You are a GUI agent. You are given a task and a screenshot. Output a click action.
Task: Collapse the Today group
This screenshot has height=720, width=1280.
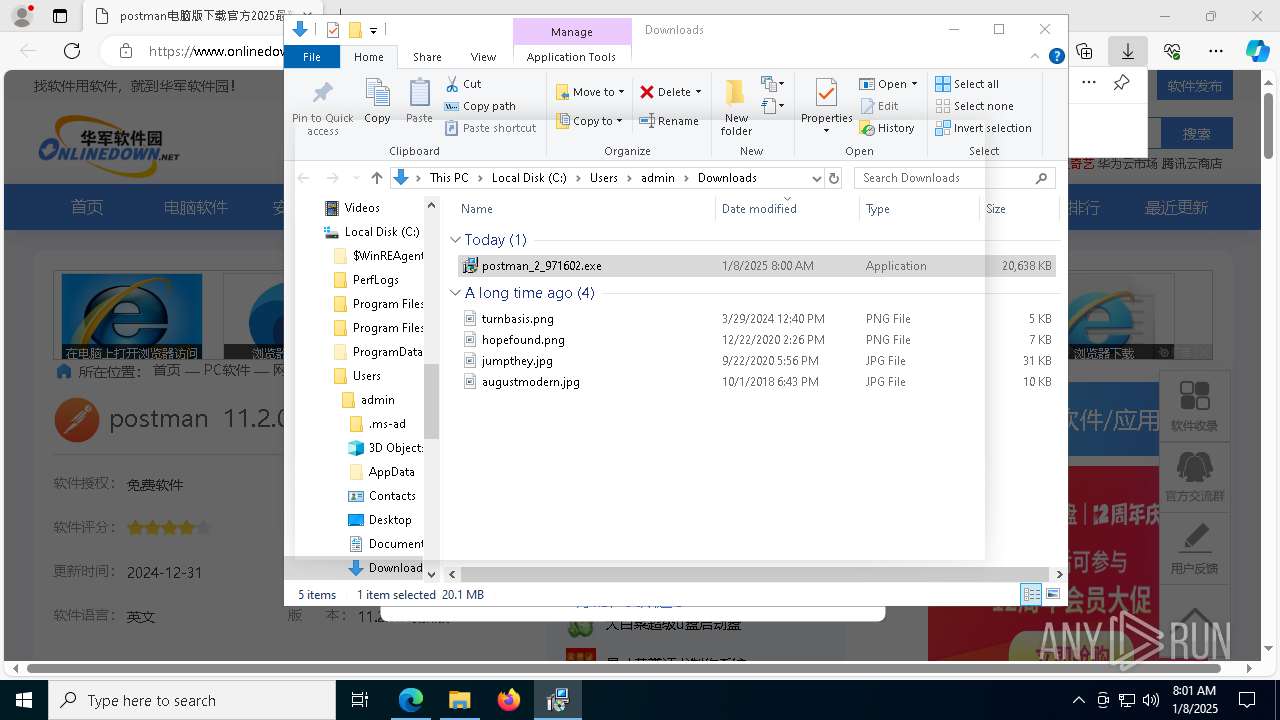tap(455, 240)
